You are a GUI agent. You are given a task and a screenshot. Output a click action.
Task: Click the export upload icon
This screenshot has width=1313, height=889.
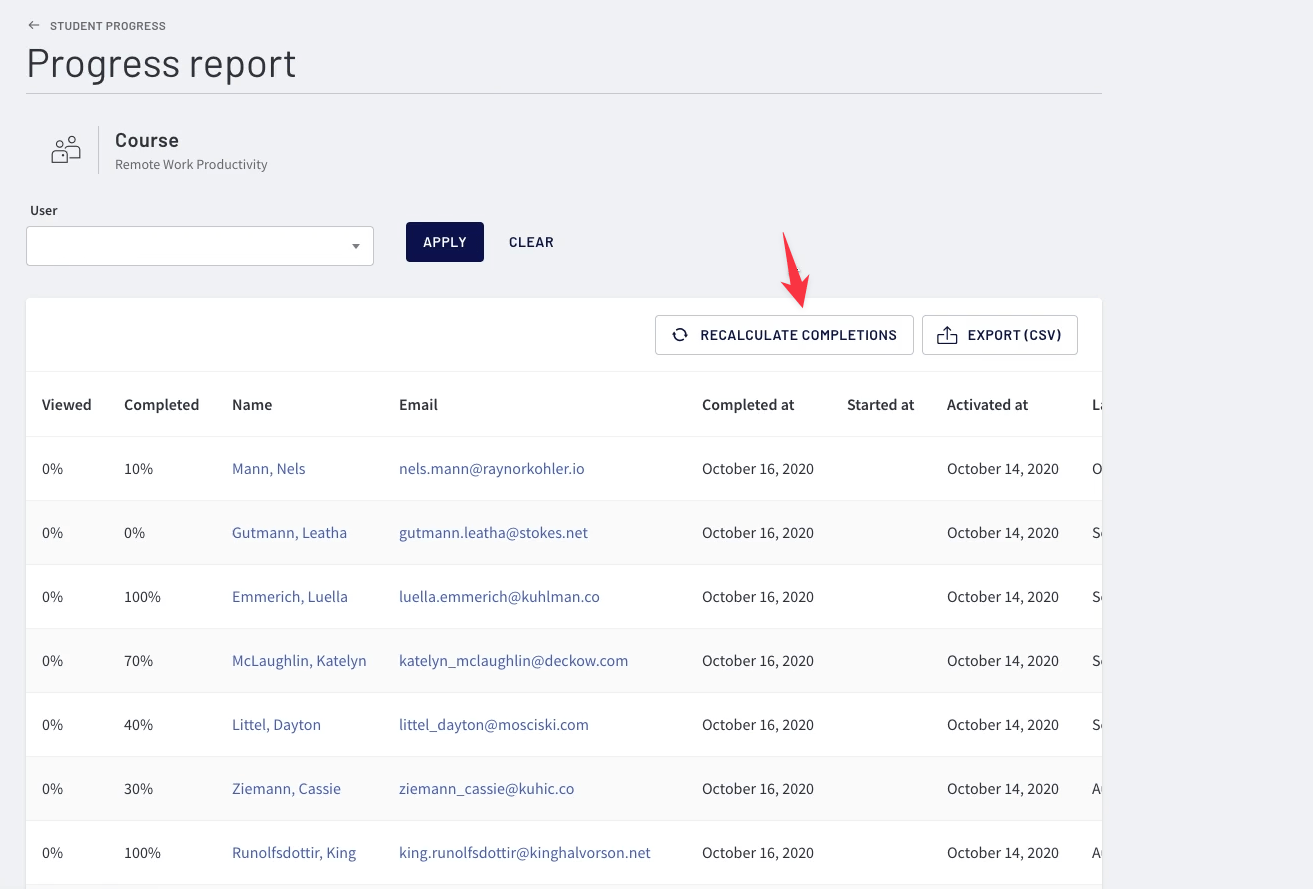click(x=946, y=335)
